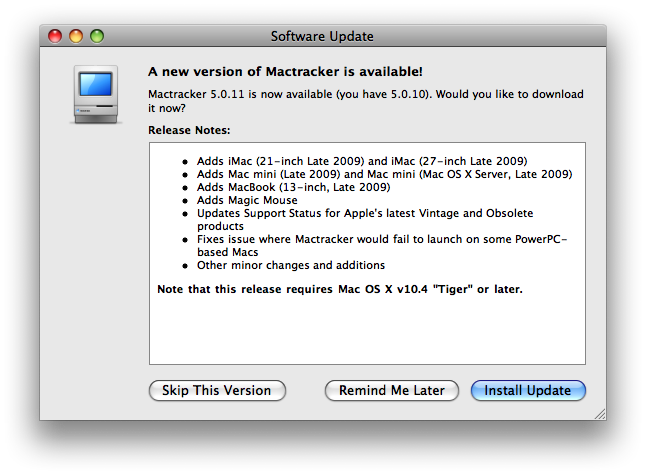Close the Software Update window
646x475 pixels.
coord(55,36)
